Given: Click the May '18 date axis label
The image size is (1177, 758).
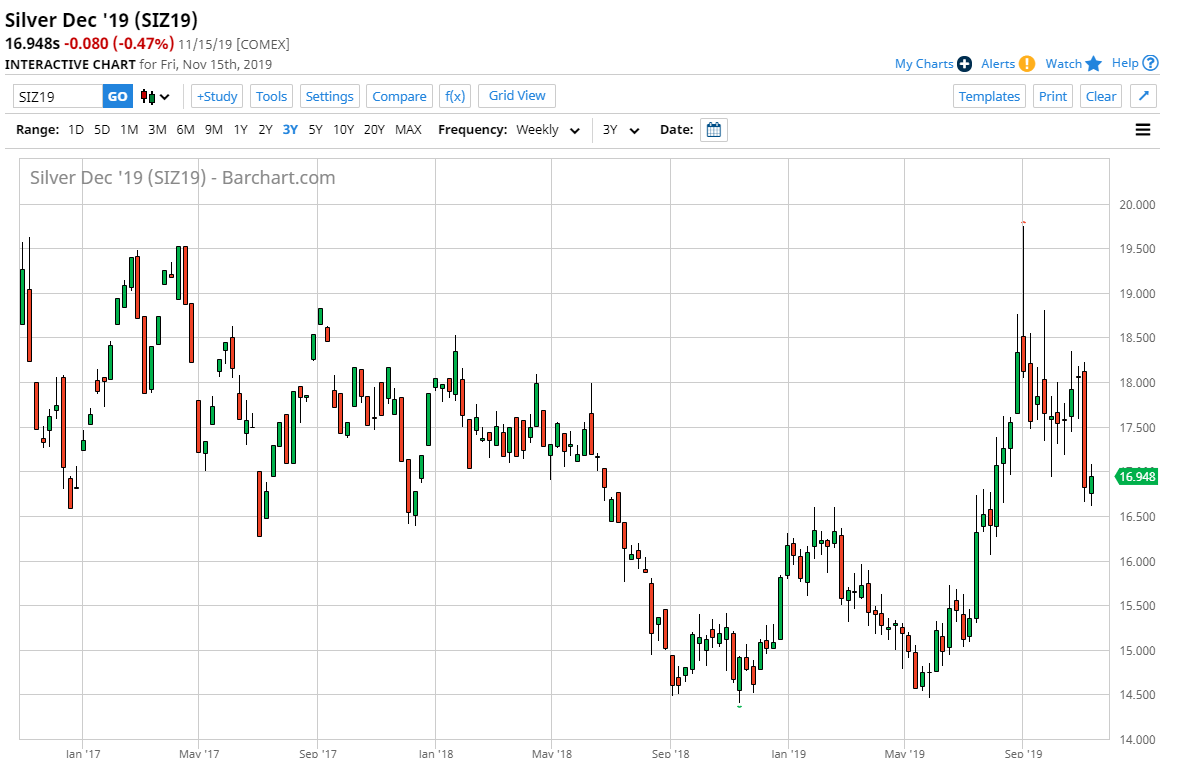Looking at the screenshot, I should click(552, 753).
